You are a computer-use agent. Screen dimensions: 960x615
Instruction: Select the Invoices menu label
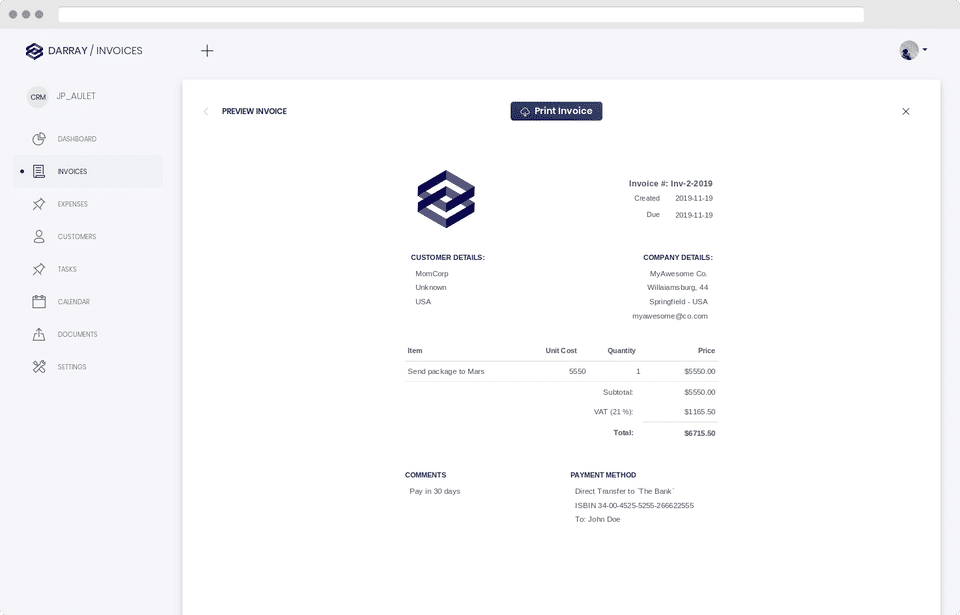pyautogui.click(x=72, y=172)
